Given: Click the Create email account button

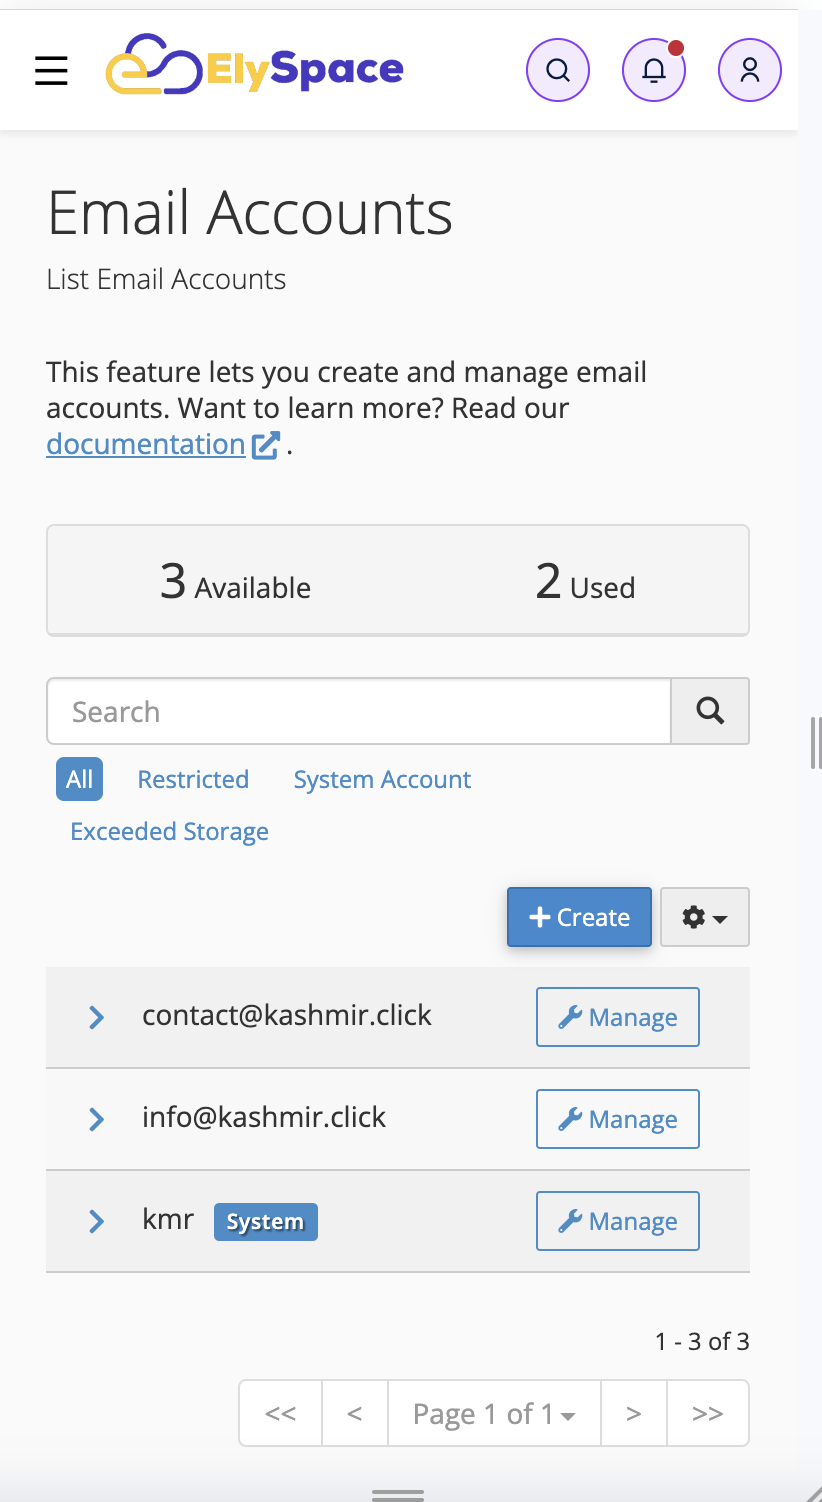Looking at the screenshot, I should pyautogui.click(x=579, y=917).
